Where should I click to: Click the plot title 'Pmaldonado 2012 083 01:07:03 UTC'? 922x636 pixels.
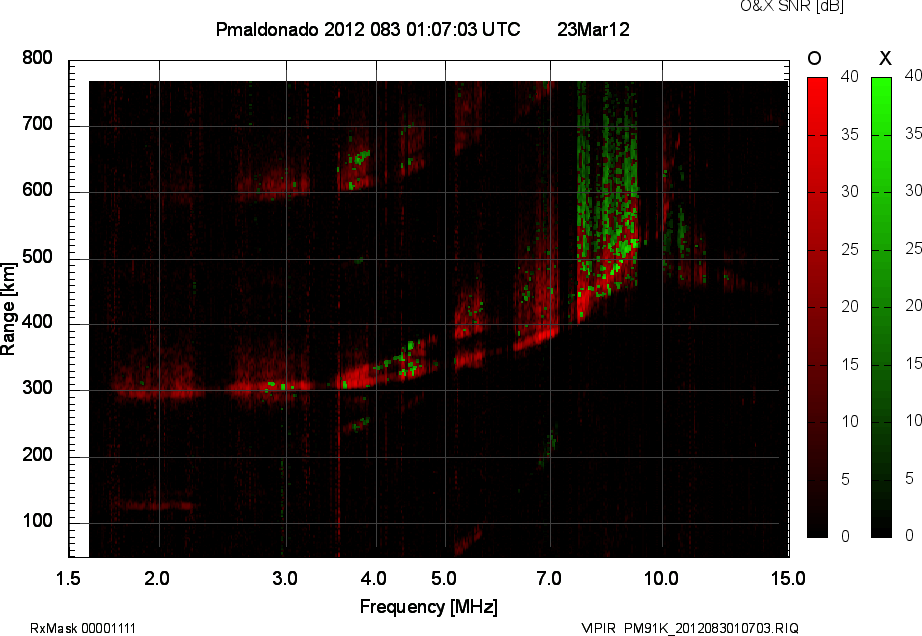(x=368, y=29)
